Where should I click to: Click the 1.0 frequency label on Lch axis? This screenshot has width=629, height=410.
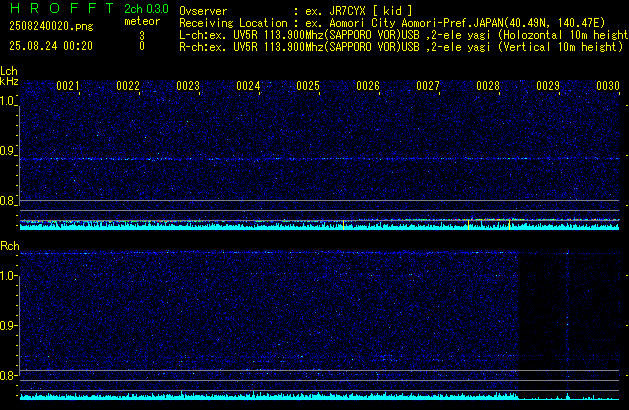tap(7, 101)
